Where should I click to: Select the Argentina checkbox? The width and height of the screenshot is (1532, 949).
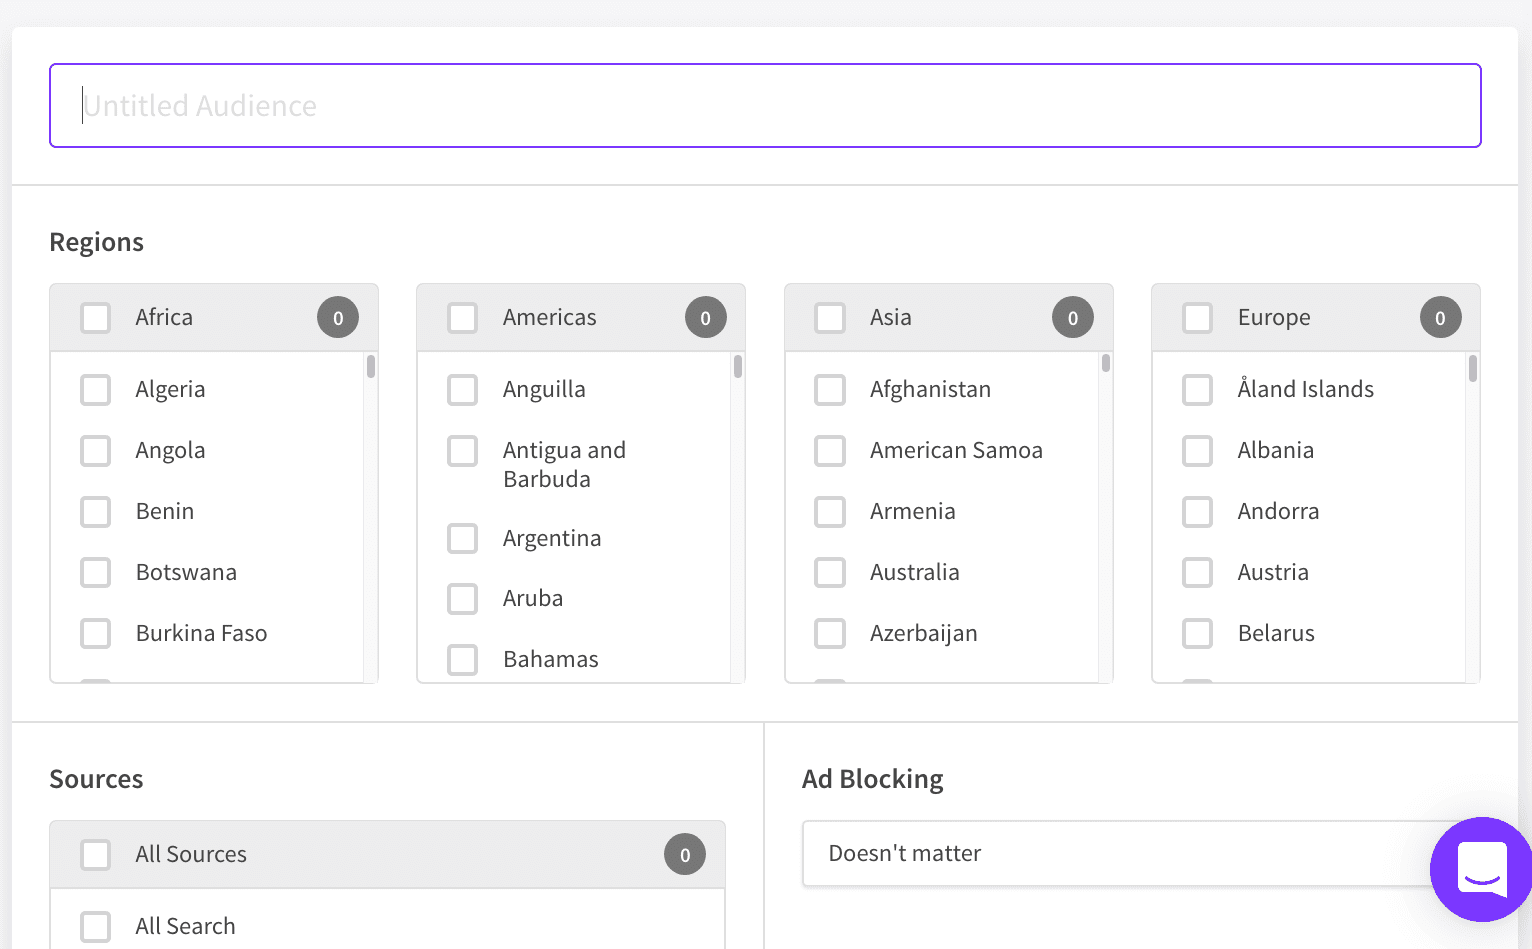pos(463,538)
